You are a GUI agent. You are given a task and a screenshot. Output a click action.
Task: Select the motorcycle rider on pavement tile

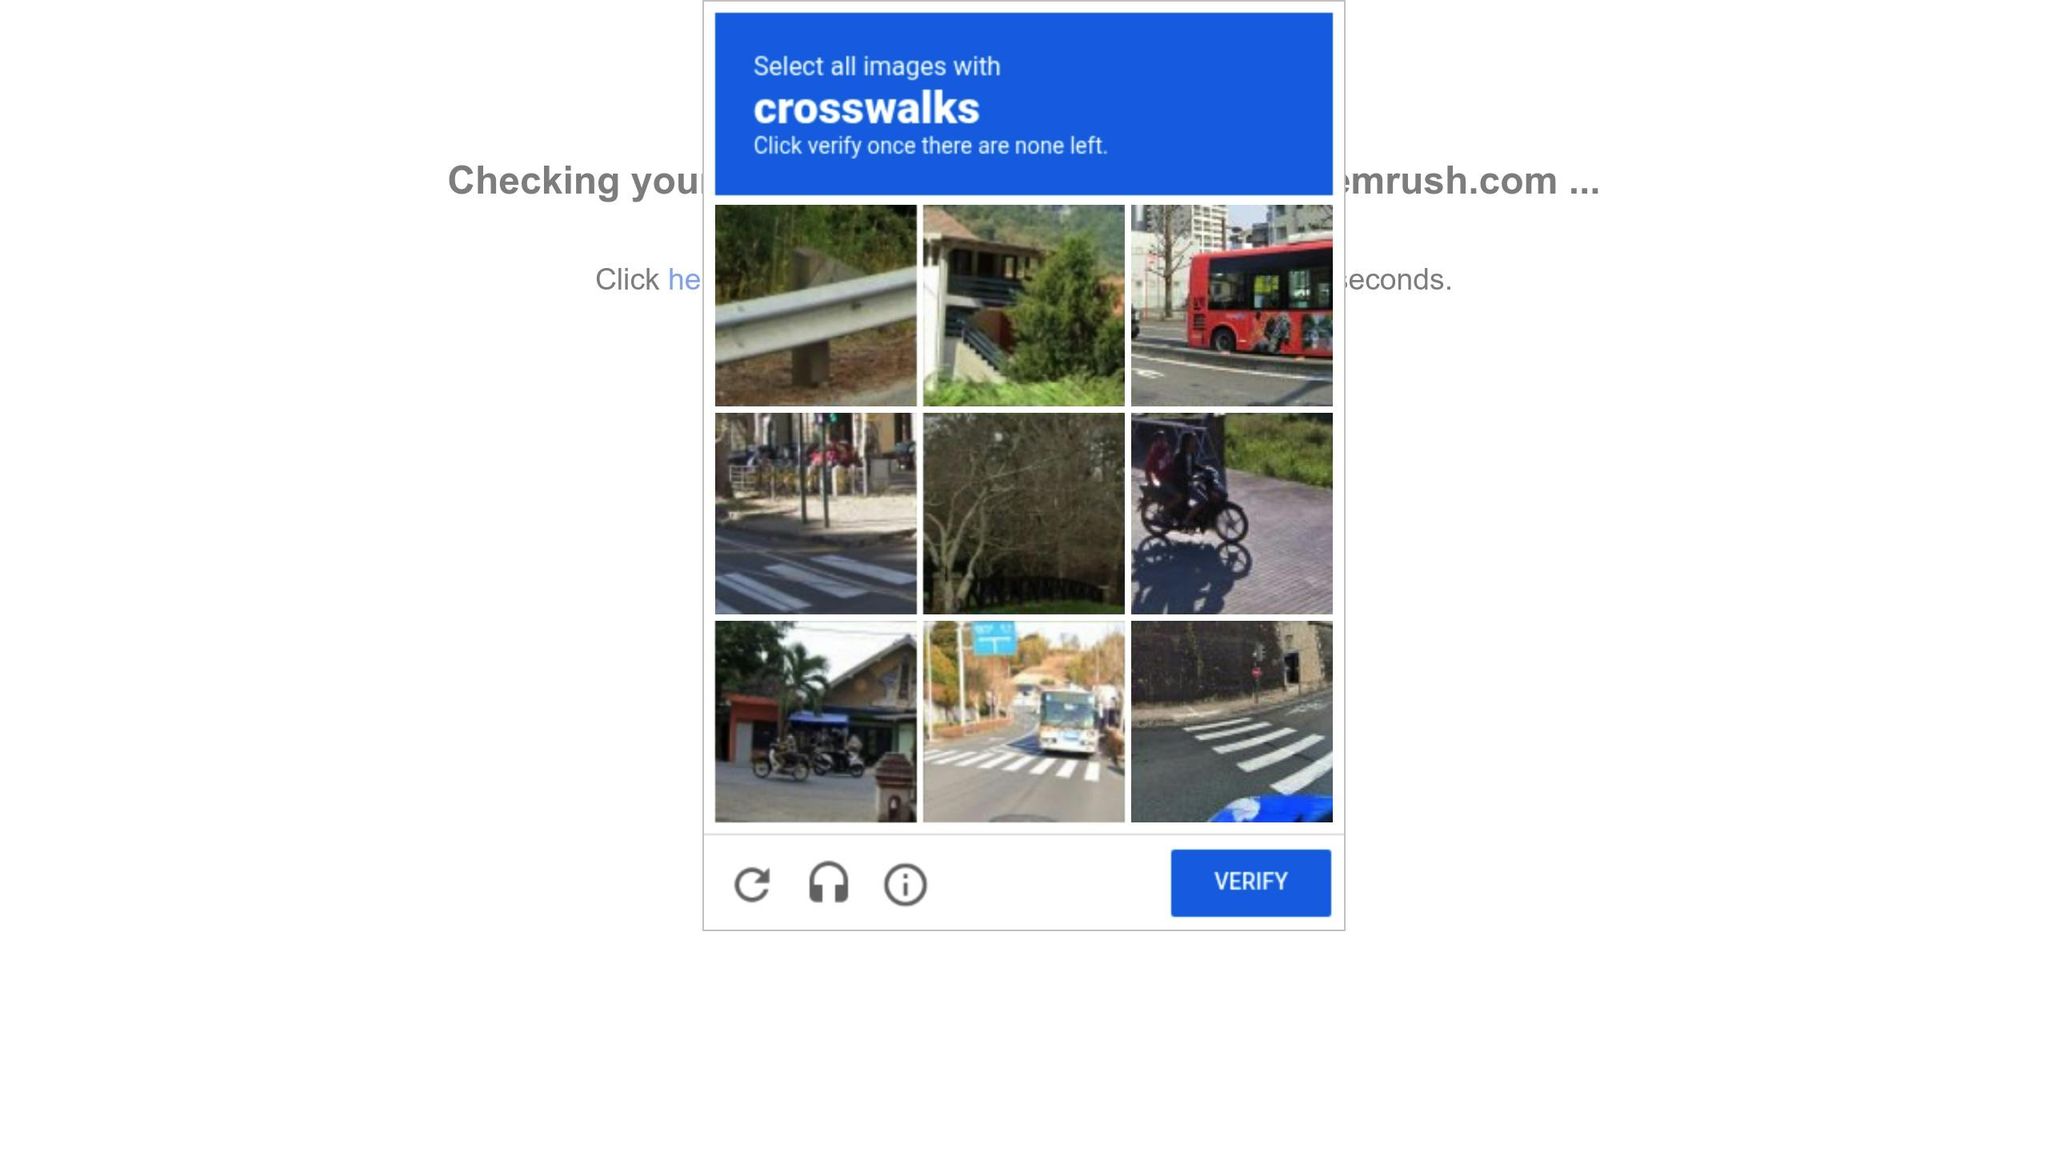pos(1231,513)
